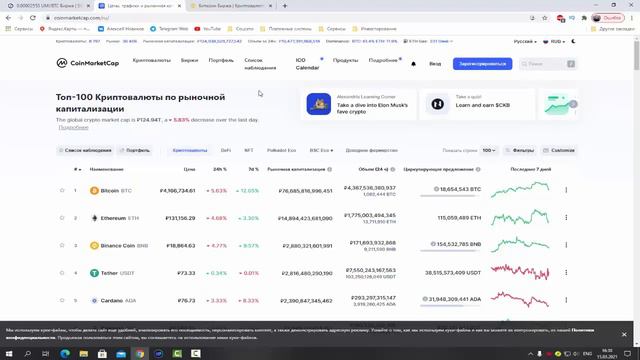The height and width of the screenshot is (360, 640).
Task: Star Ethereum for watchlist
Action: pyautogui.click(x=62, y=218)
